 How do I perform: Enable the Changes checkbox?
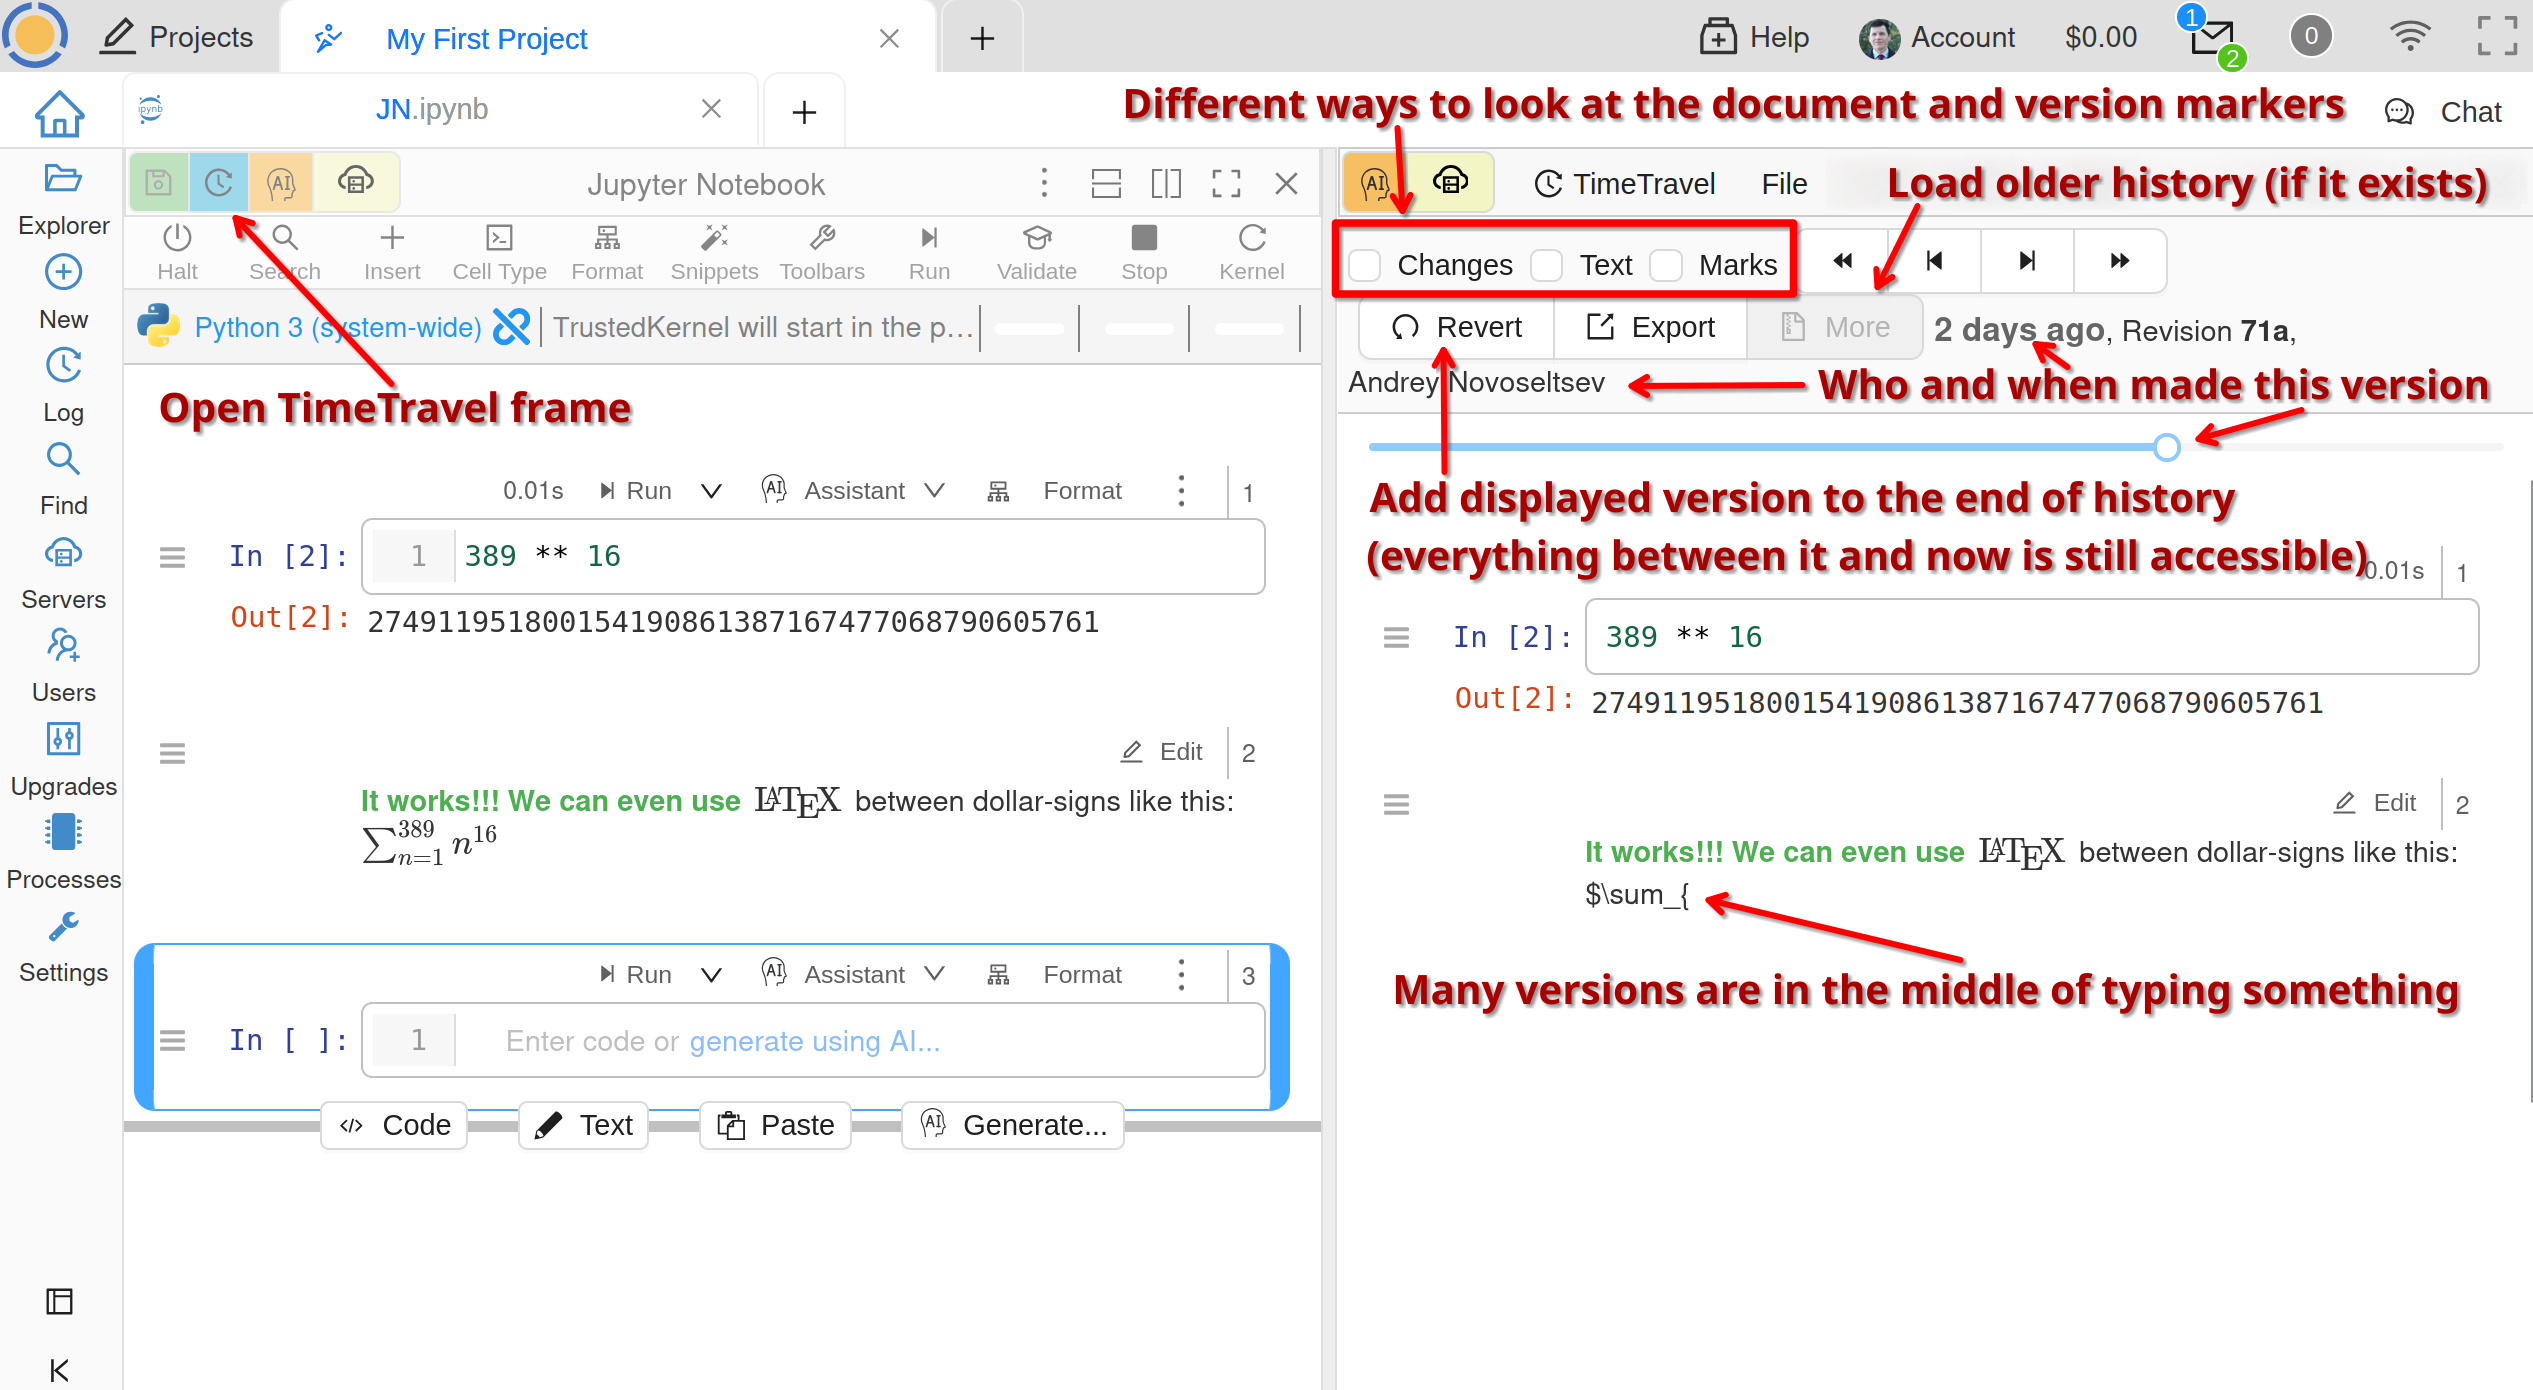1366,266
